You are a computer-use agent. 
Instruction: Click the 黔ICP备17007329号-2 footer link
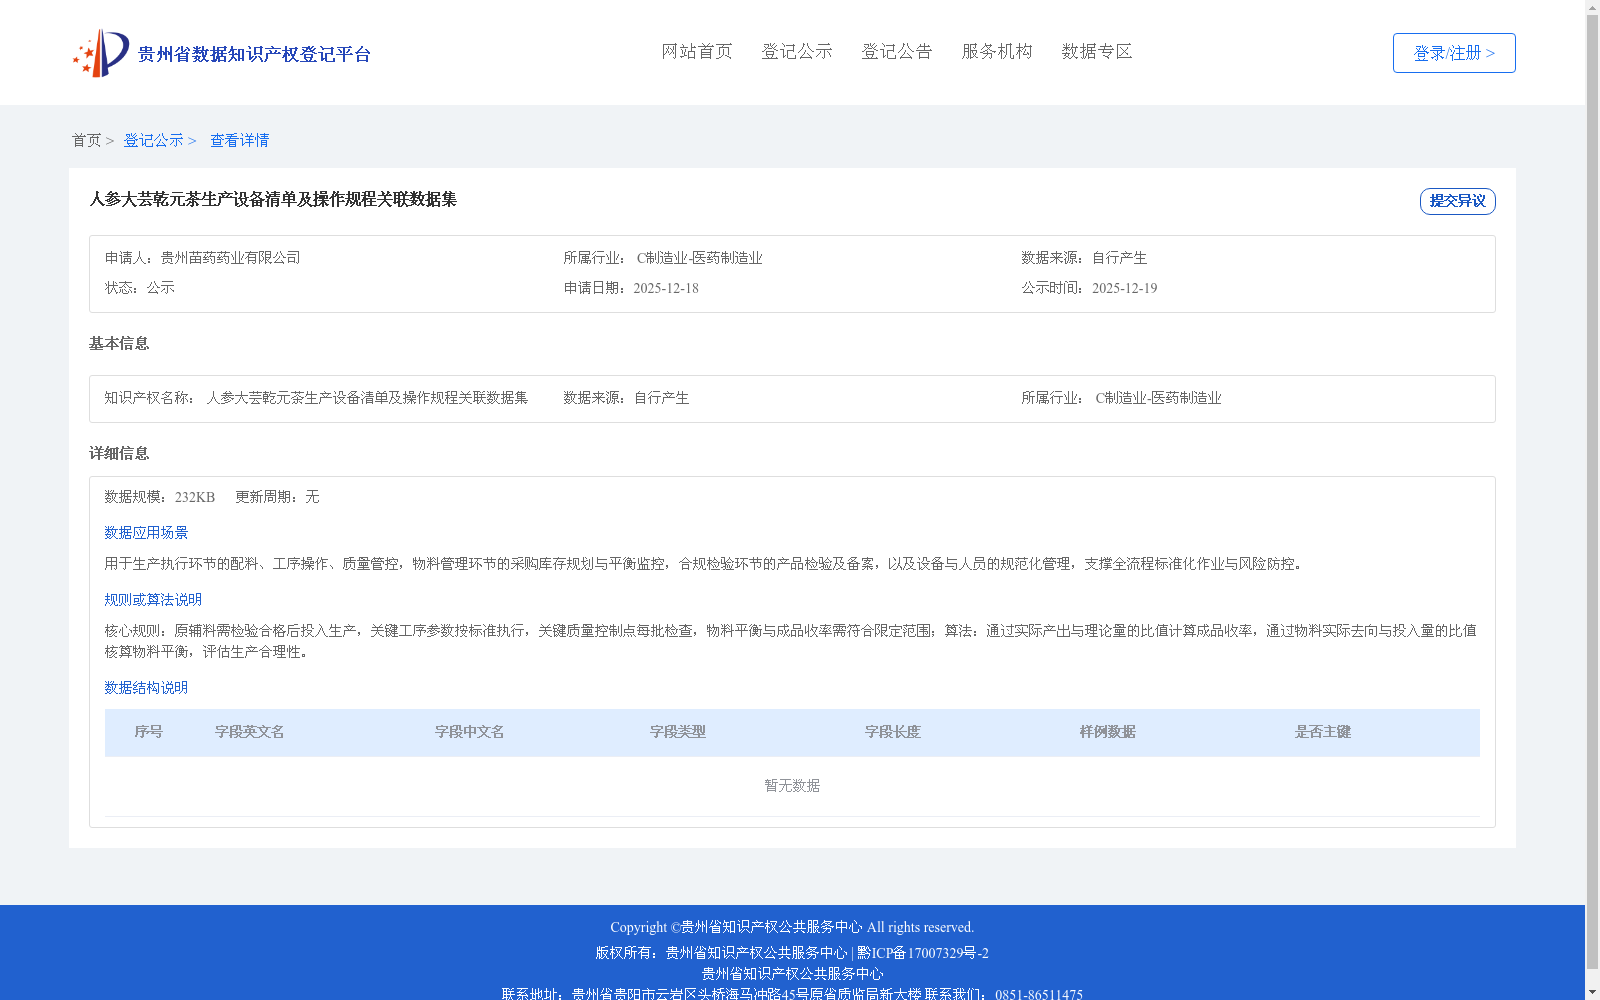tap(923, 953)
